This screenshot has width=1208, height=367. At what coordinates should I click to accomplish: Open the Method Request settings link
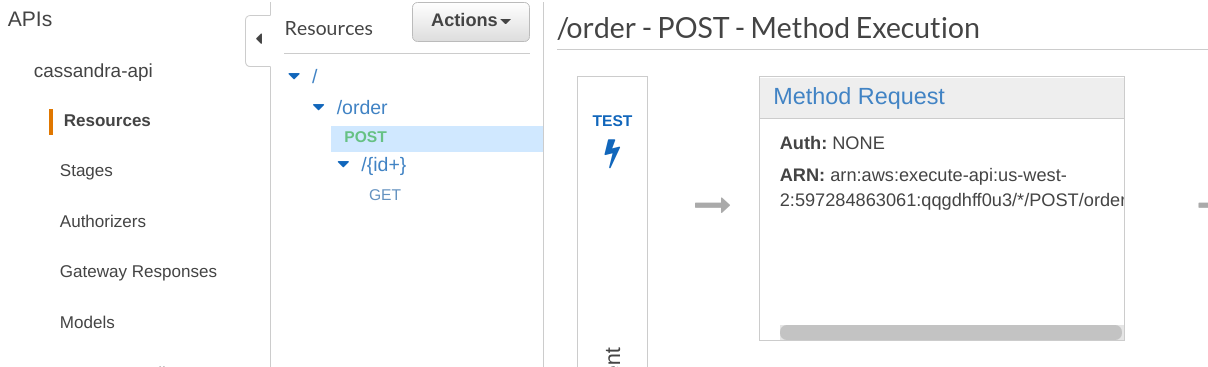859,96
